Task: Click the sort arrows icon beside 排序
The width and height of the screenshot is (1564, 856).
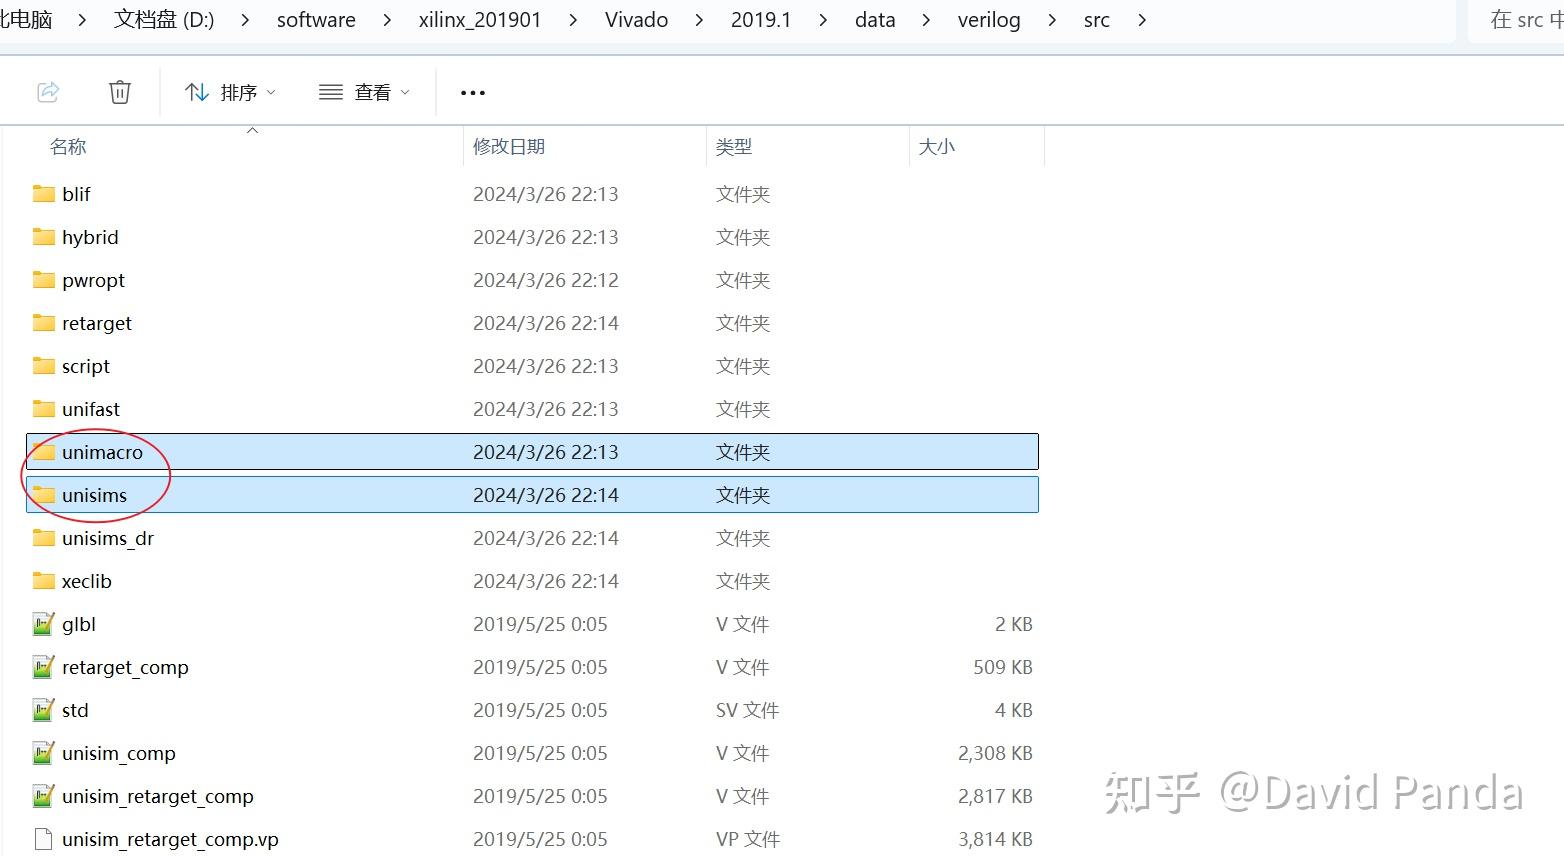Action: pos(196,91)
